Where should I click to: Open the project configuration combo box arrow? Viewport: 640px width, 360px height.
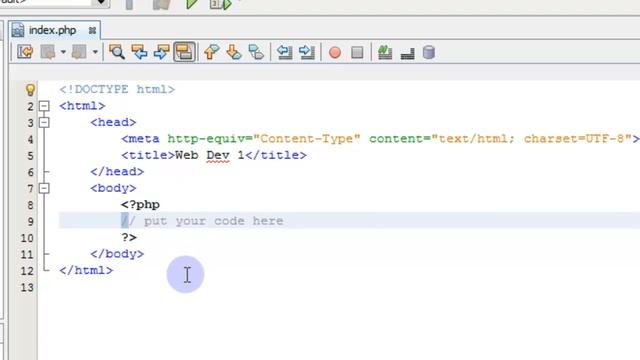pos(101,3)
